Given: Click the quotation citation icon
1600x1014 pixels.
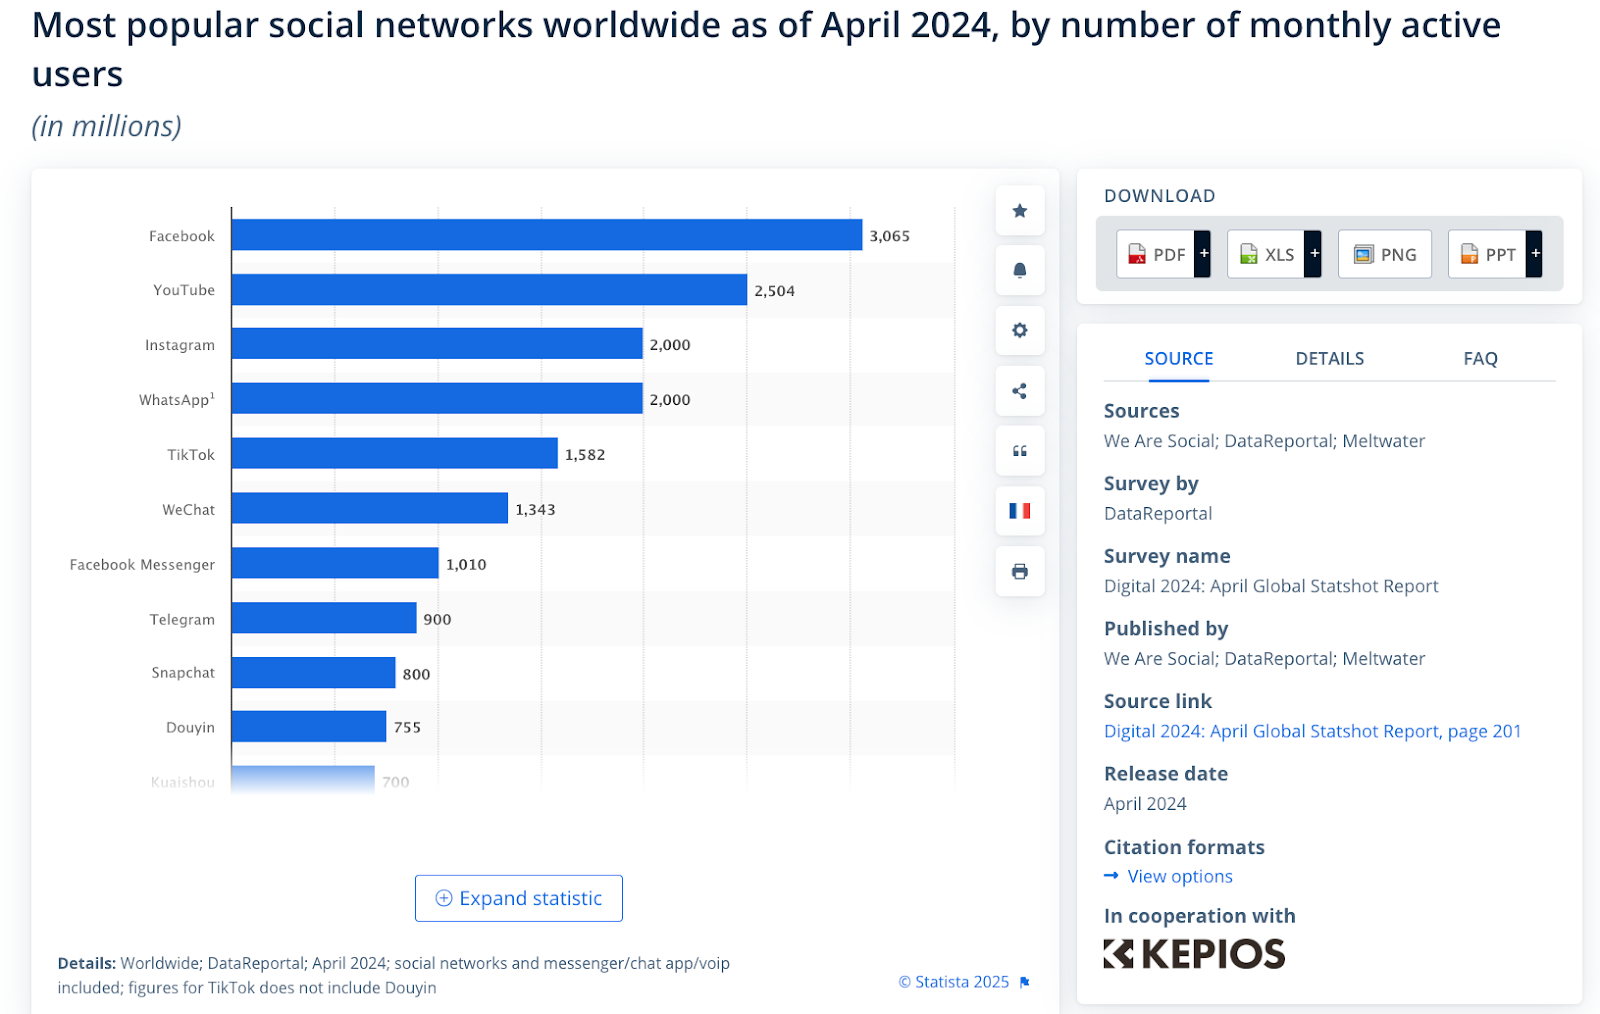Looking at the screenshot, I should (1019, 451).
